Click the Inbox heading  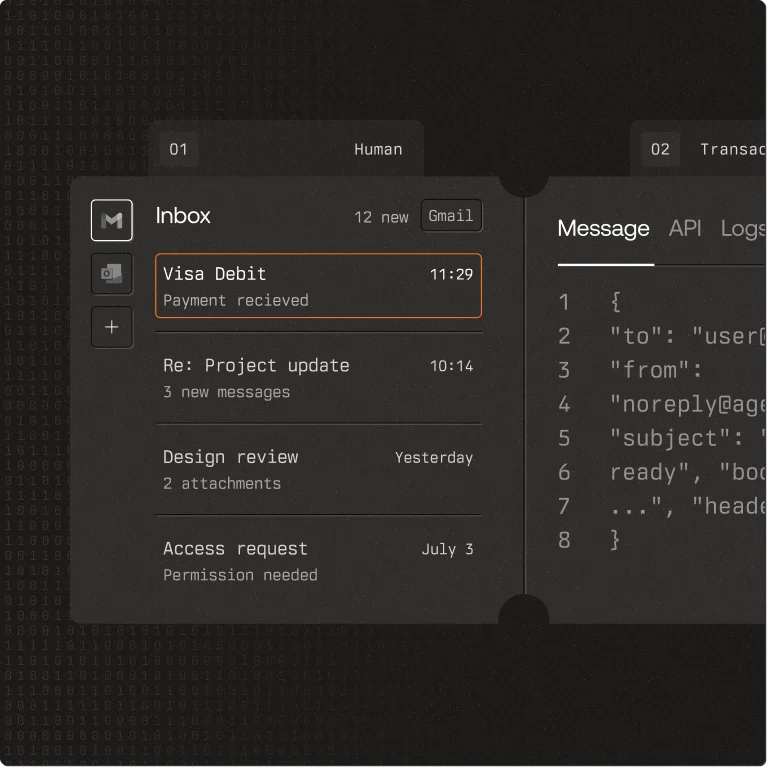tap(183, 216)
